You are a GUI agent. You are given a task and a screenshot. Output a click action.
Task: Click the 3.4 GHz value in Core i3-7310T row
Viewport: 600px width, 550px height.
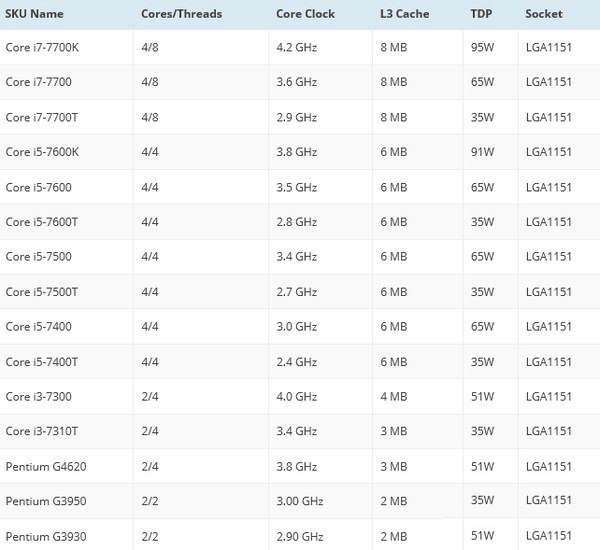coord(297,431)
